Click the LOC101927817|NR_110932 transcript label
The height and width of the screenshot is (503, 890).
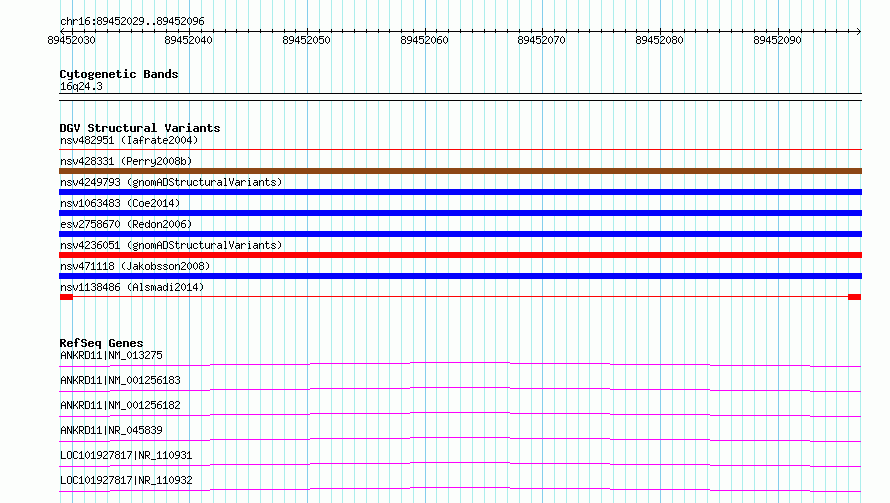tap(126, 480)
